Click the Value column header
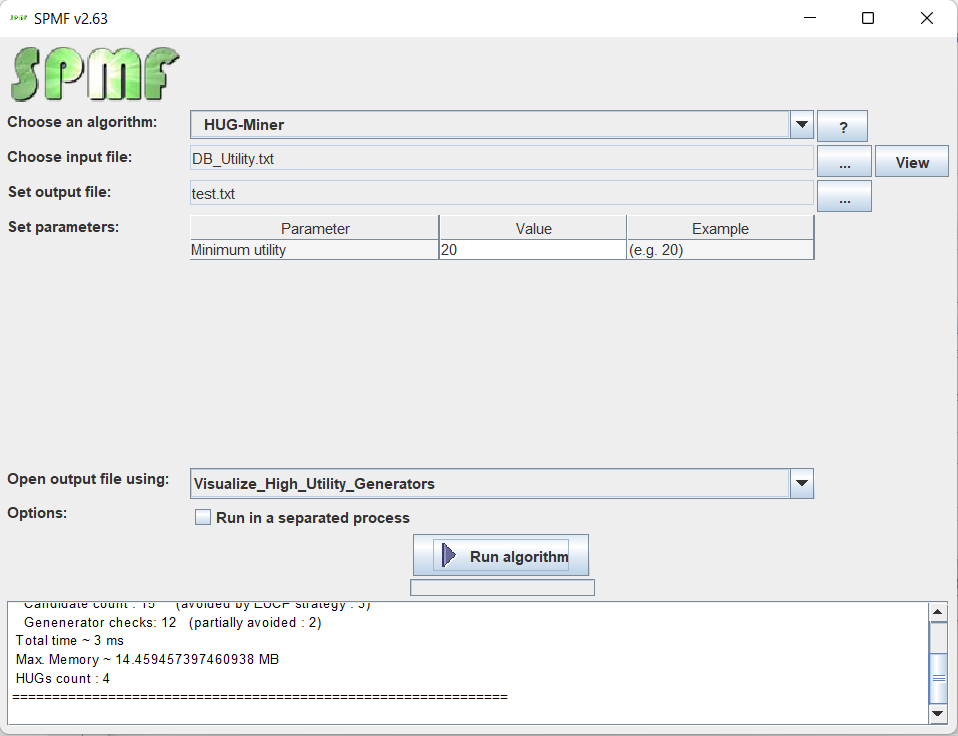 (533, 228)
